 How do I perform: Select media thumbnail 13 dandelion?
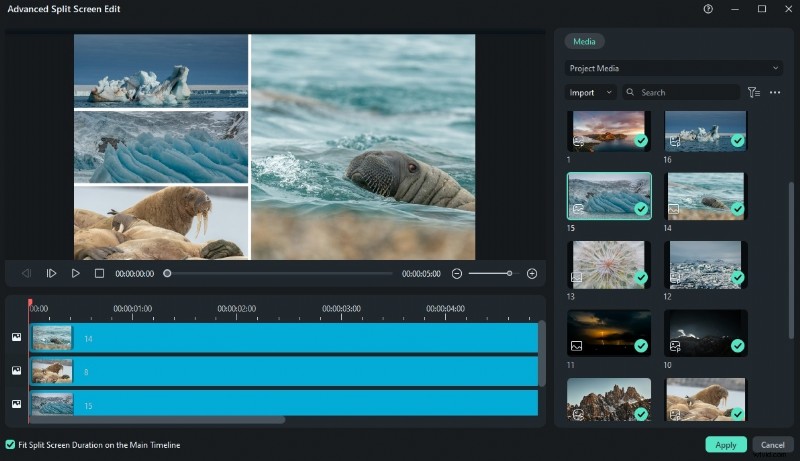point(609,264)
